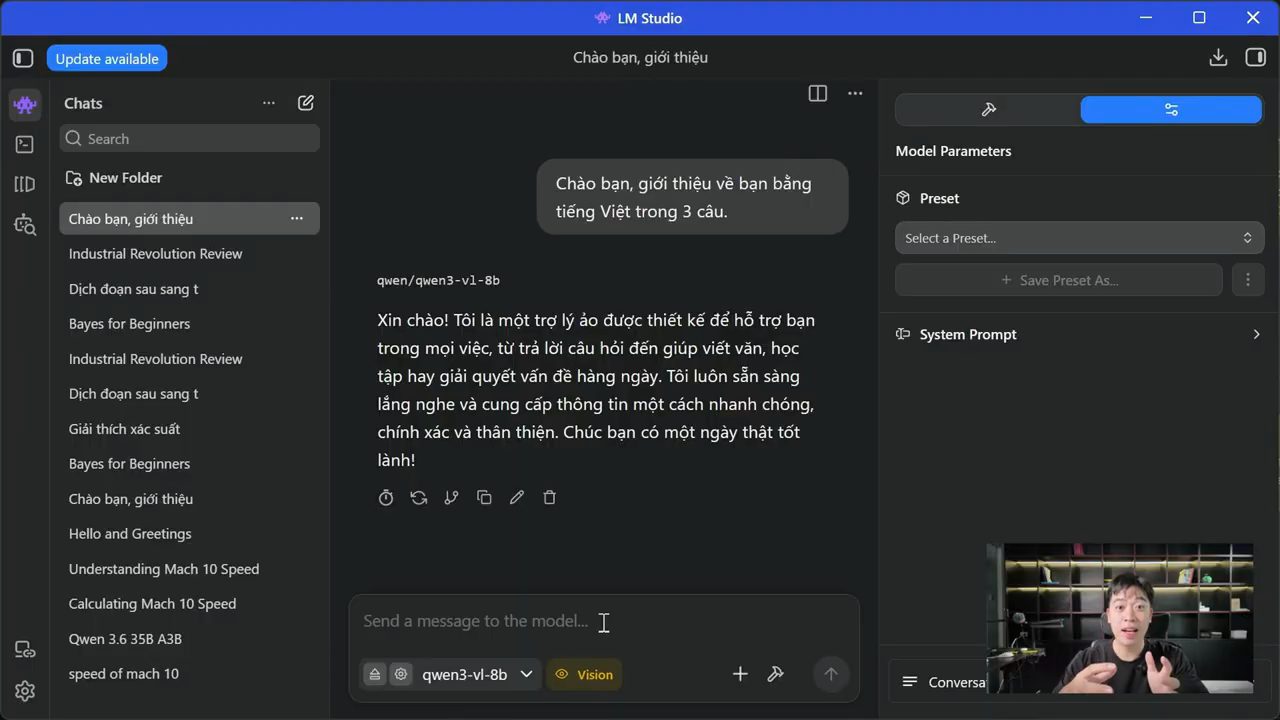Open the My Models library icon
Image resolution: width=1280 pixels, height=720 pixels.
pos(25,184)
